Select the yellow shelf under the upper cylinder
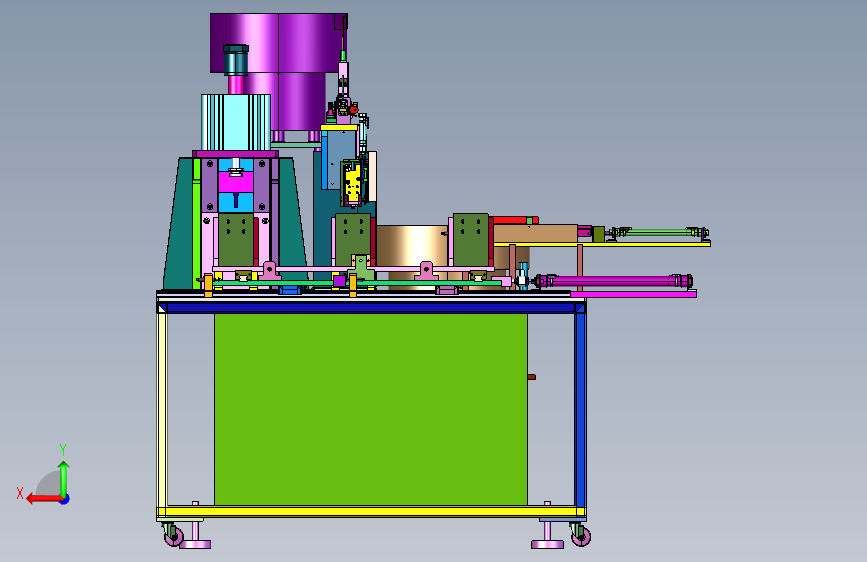 tap(602, 244)
